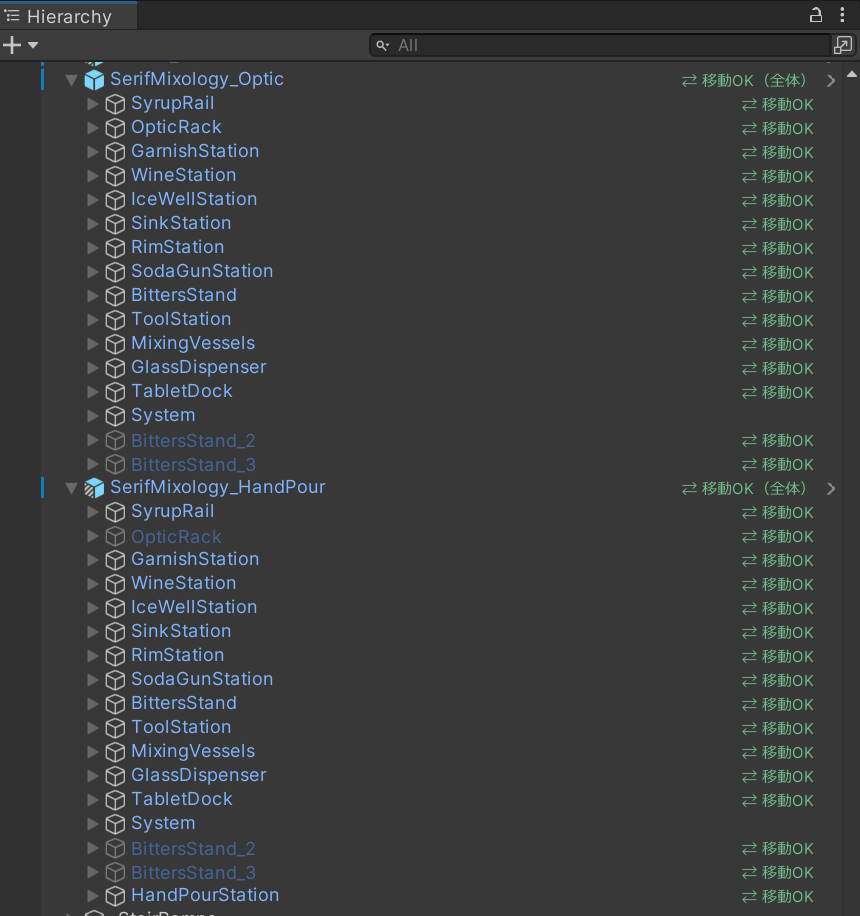The height and width of the screenshot is (916, 860).
Task: Select the Hierarchy tab
Action: click(69, 16)
